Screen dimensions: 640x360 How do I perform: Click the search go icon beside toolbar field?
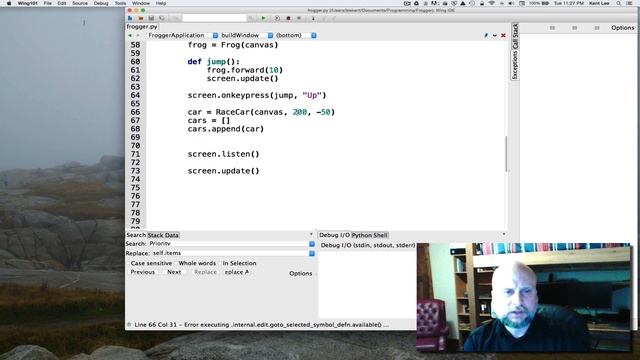251,18
